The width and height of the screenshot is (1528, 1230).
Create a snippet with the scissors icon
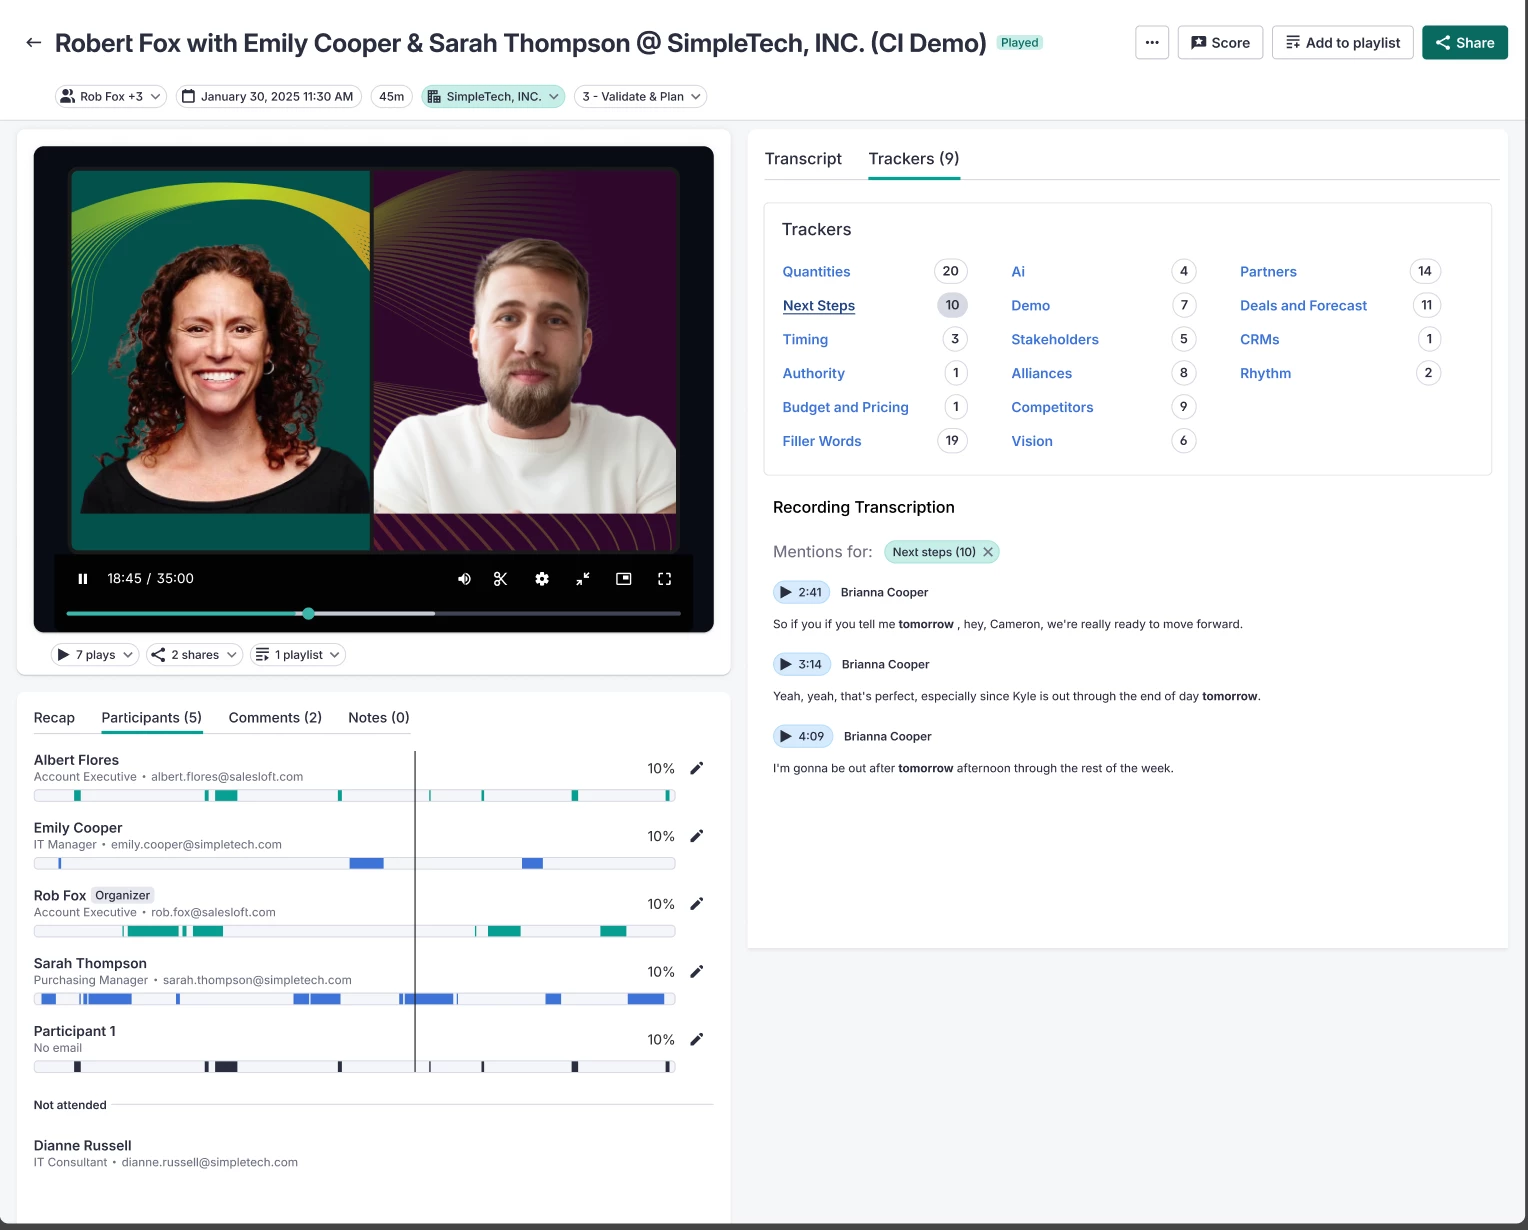[501, 579]
